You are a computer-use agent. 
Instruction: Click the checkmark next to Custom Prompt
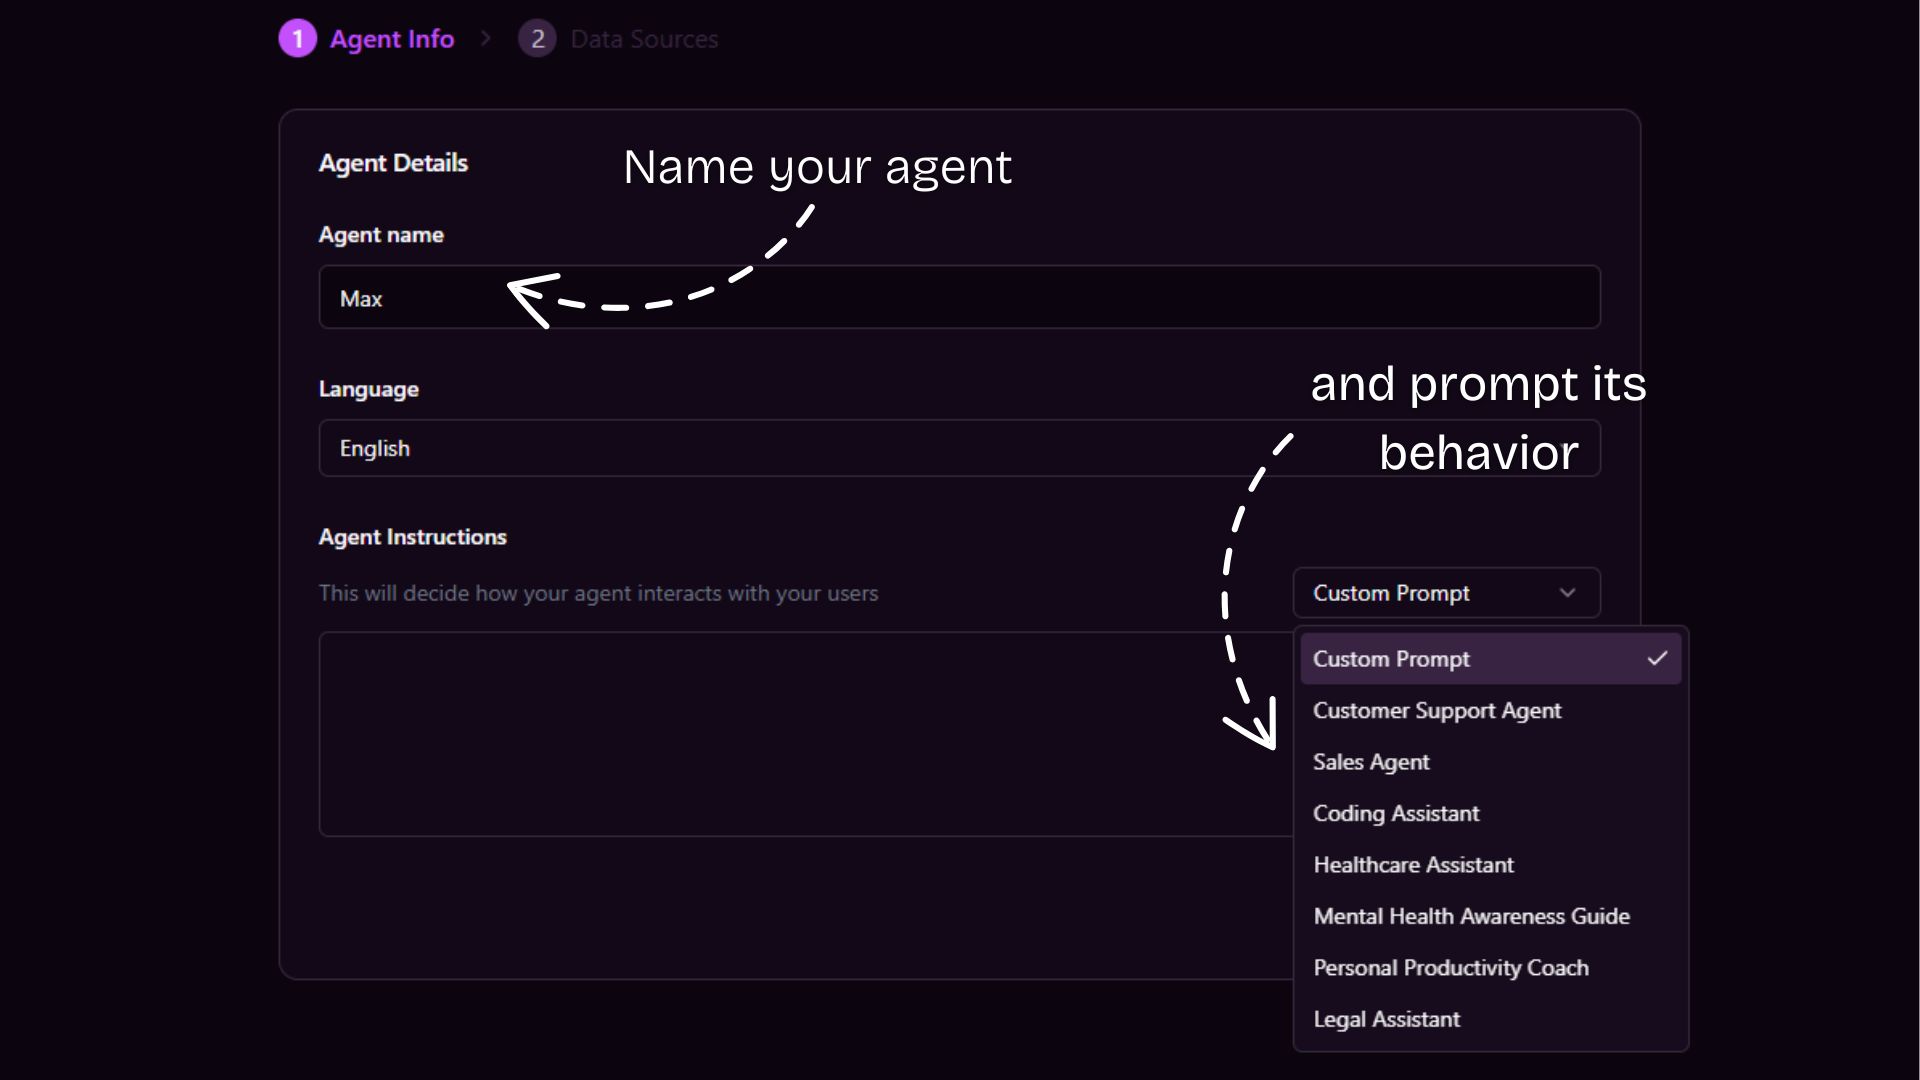click(1657, 658)
